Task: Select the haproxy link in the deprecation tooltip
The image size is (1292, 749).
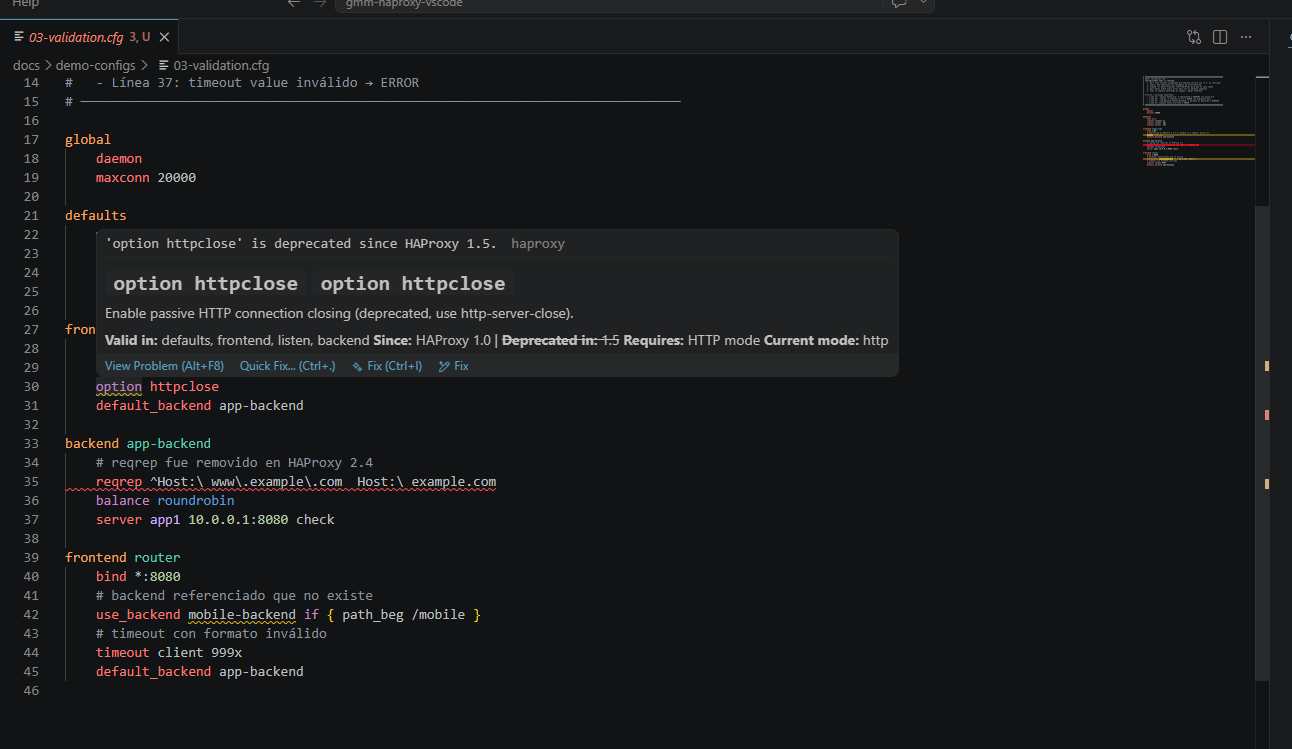Action: [x=537, y=243]
